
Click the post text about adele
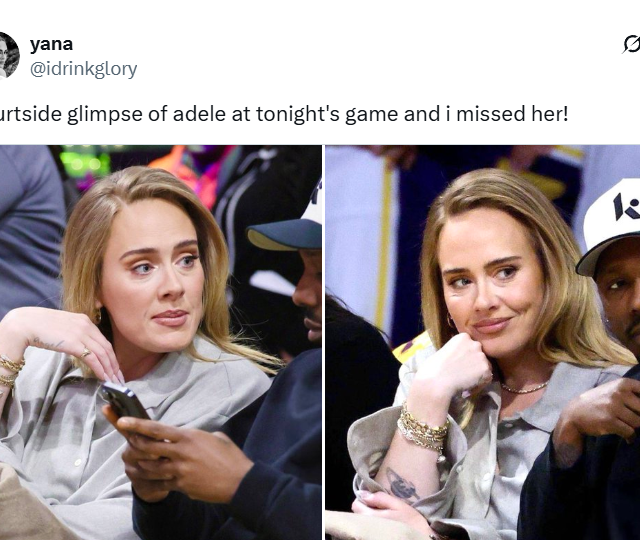tap(284, 114)
